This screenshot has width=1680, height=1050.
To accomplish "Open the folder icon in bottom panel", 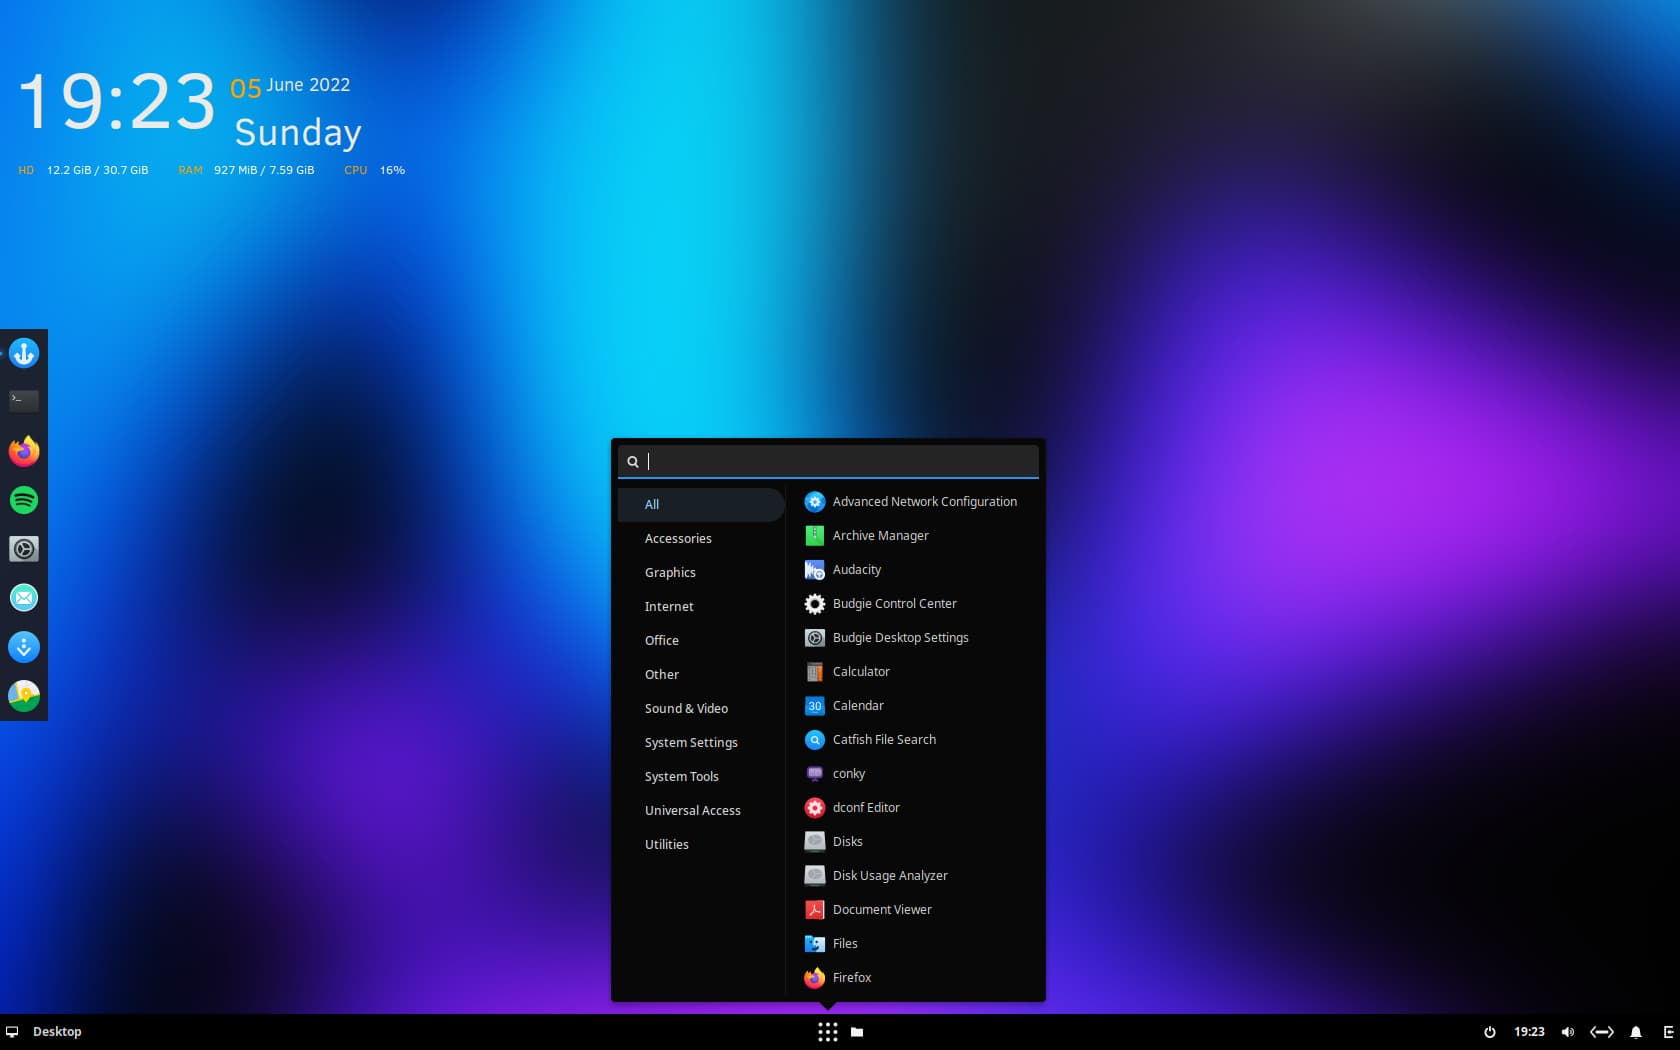I will pos(857,1032).
